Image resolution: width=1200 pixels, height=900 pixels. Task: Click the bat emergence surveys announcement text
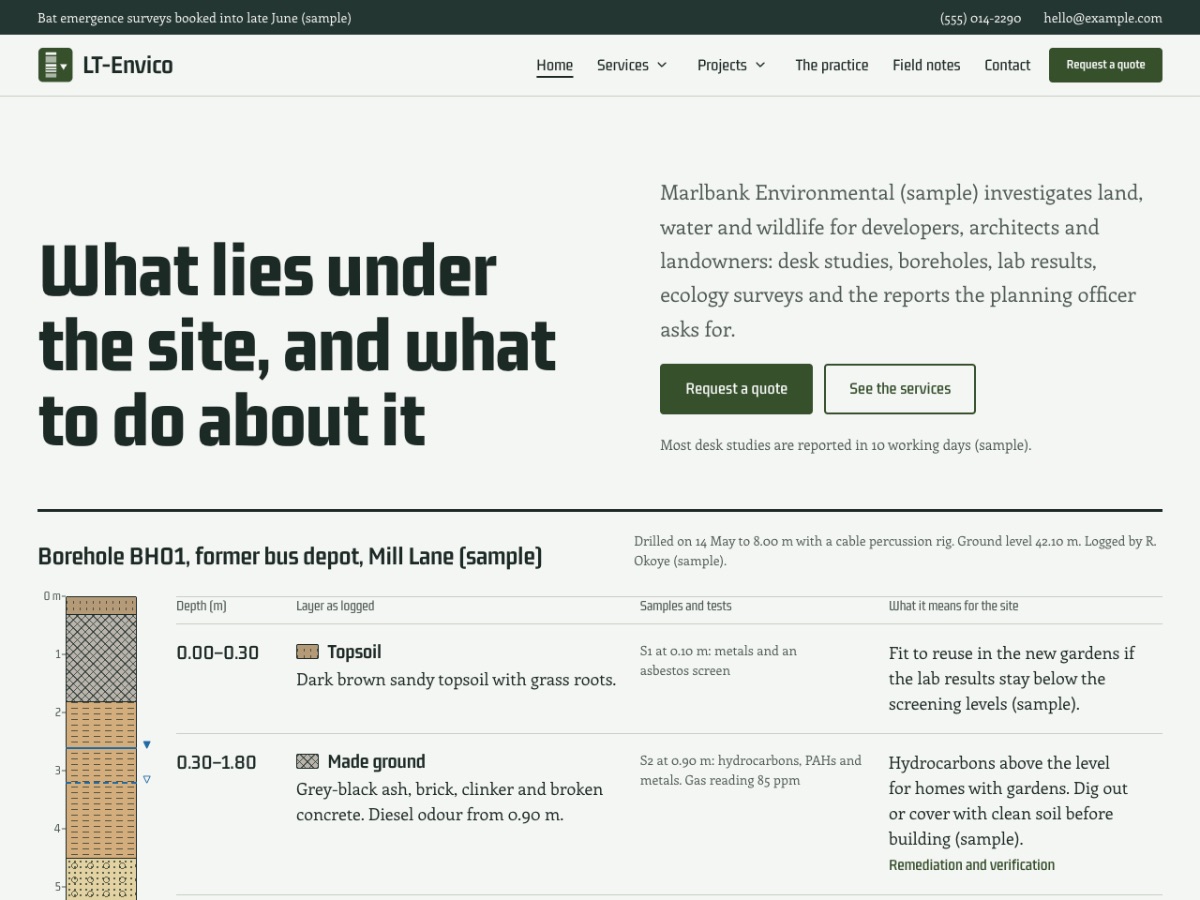click(194, 18)
